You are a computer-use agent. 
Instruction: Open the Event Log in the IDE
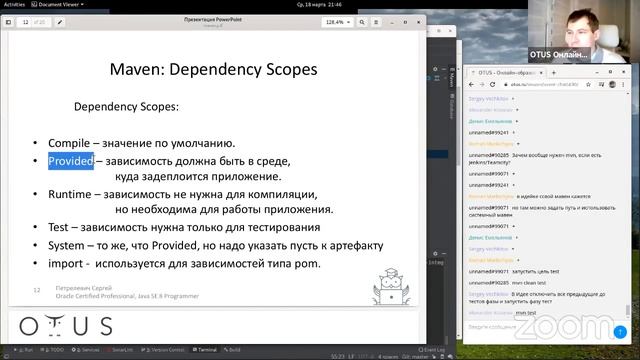tap(431, 350)
